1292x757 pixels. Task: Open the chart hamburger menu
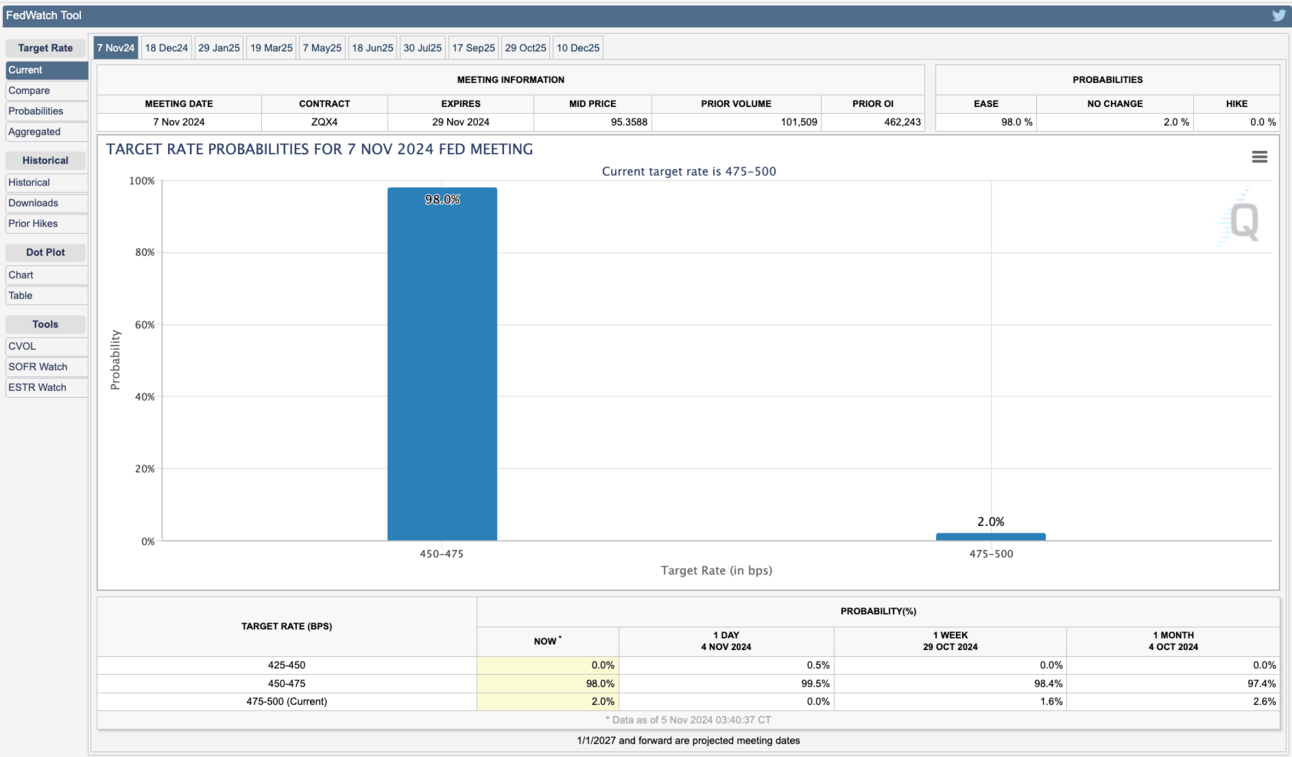pos(1259,157)
